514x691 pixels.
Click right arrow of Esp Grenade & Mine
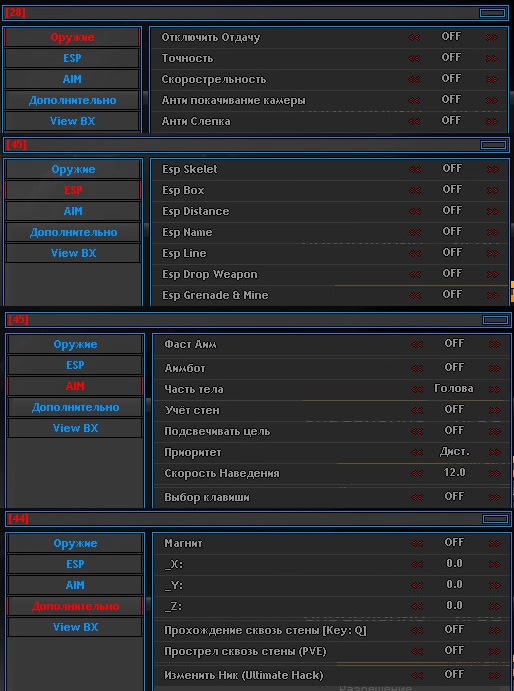pos(492,295)
